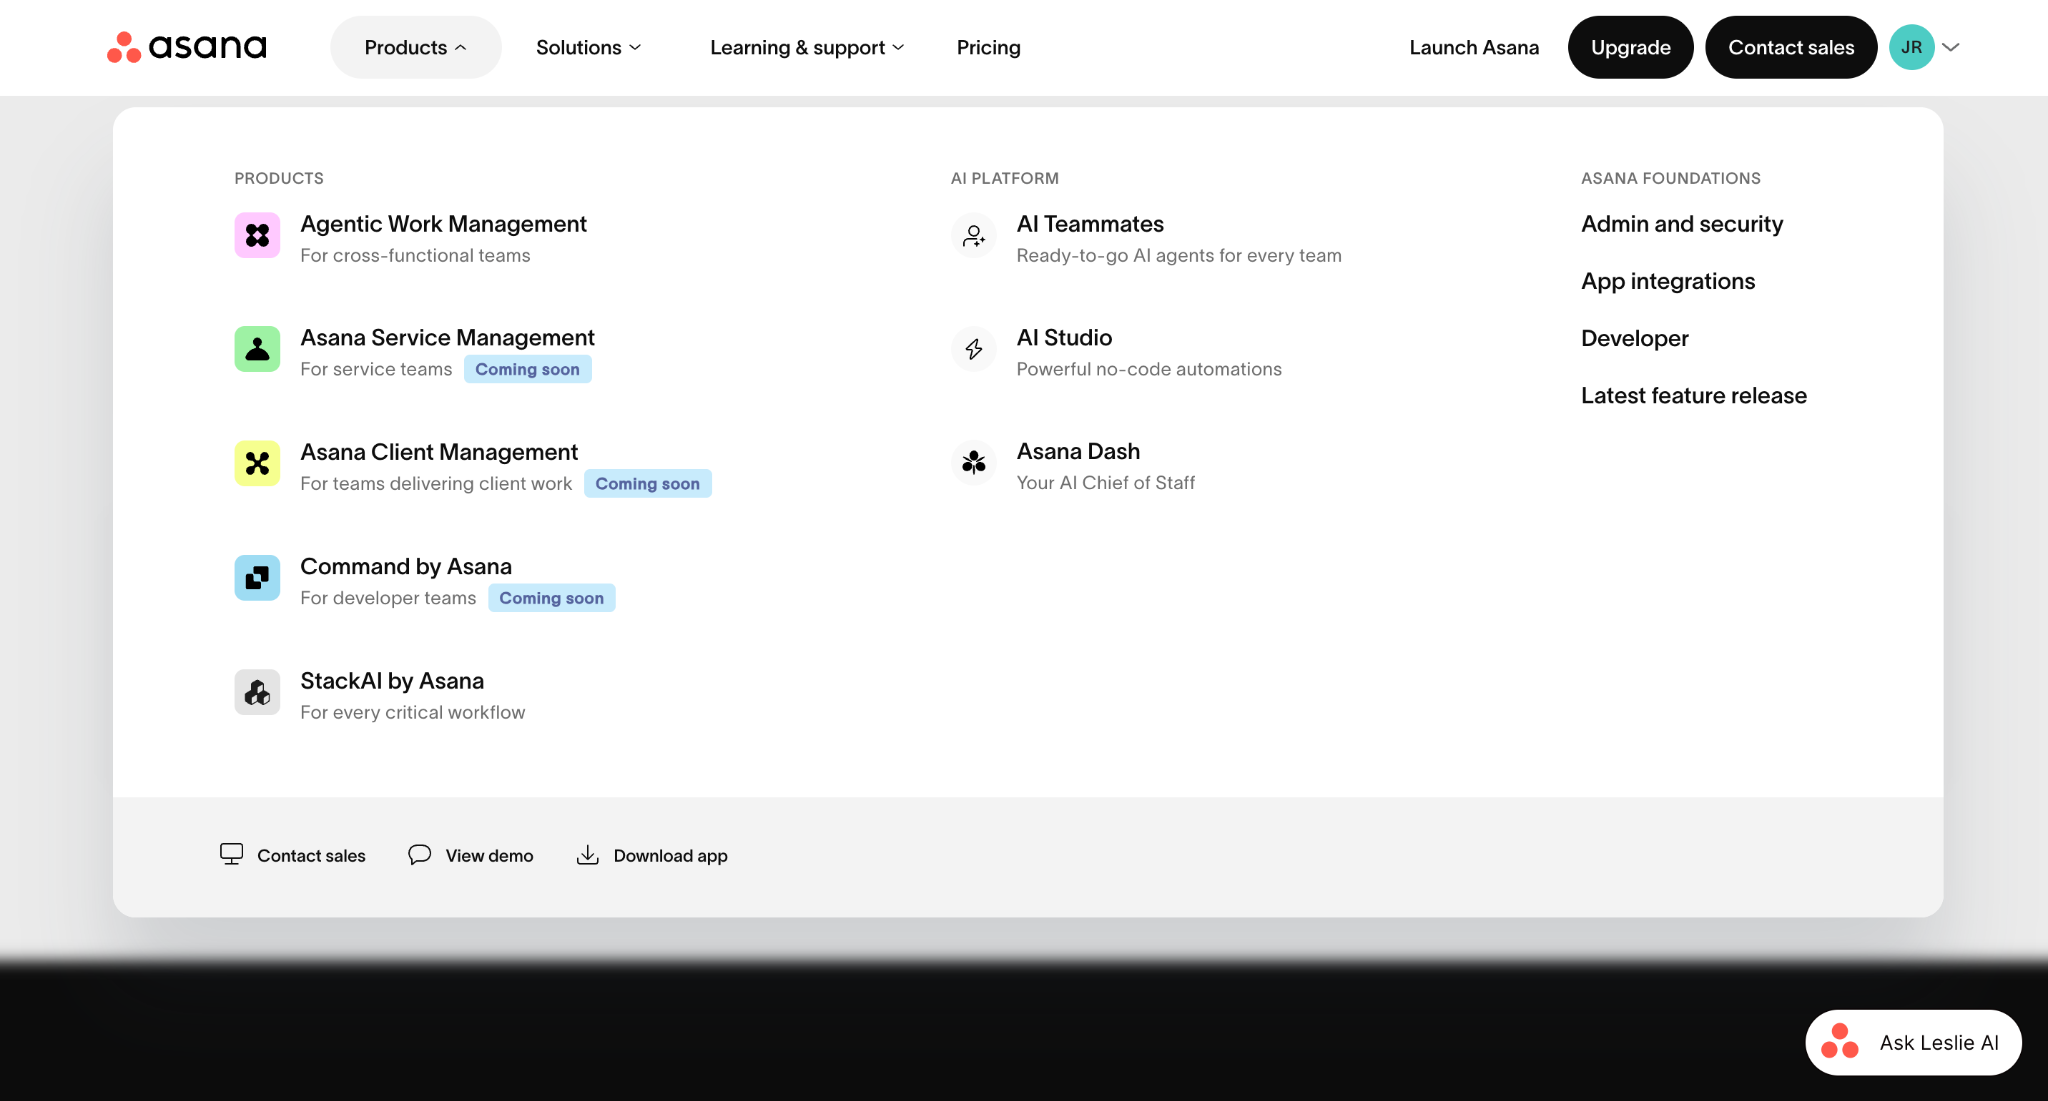
Task: Click the Asana Client Management yellow icon
Action: pyautogui.click(x=257, y=463)
